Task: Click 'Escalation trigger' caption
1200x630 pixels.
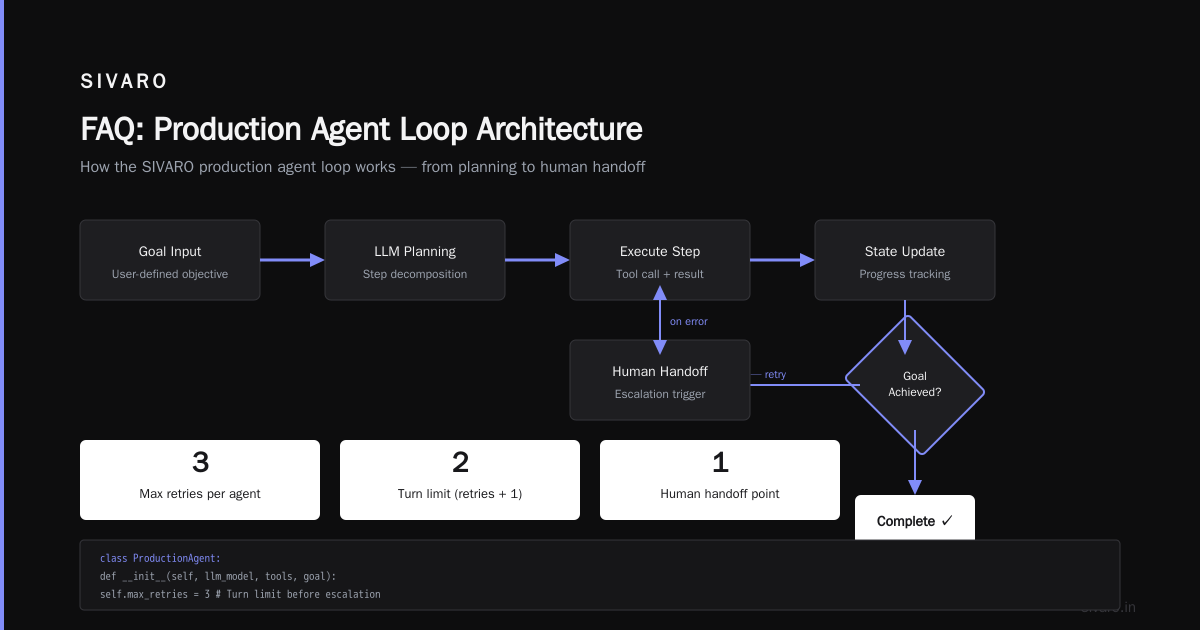Action: [x=660, y=394]
